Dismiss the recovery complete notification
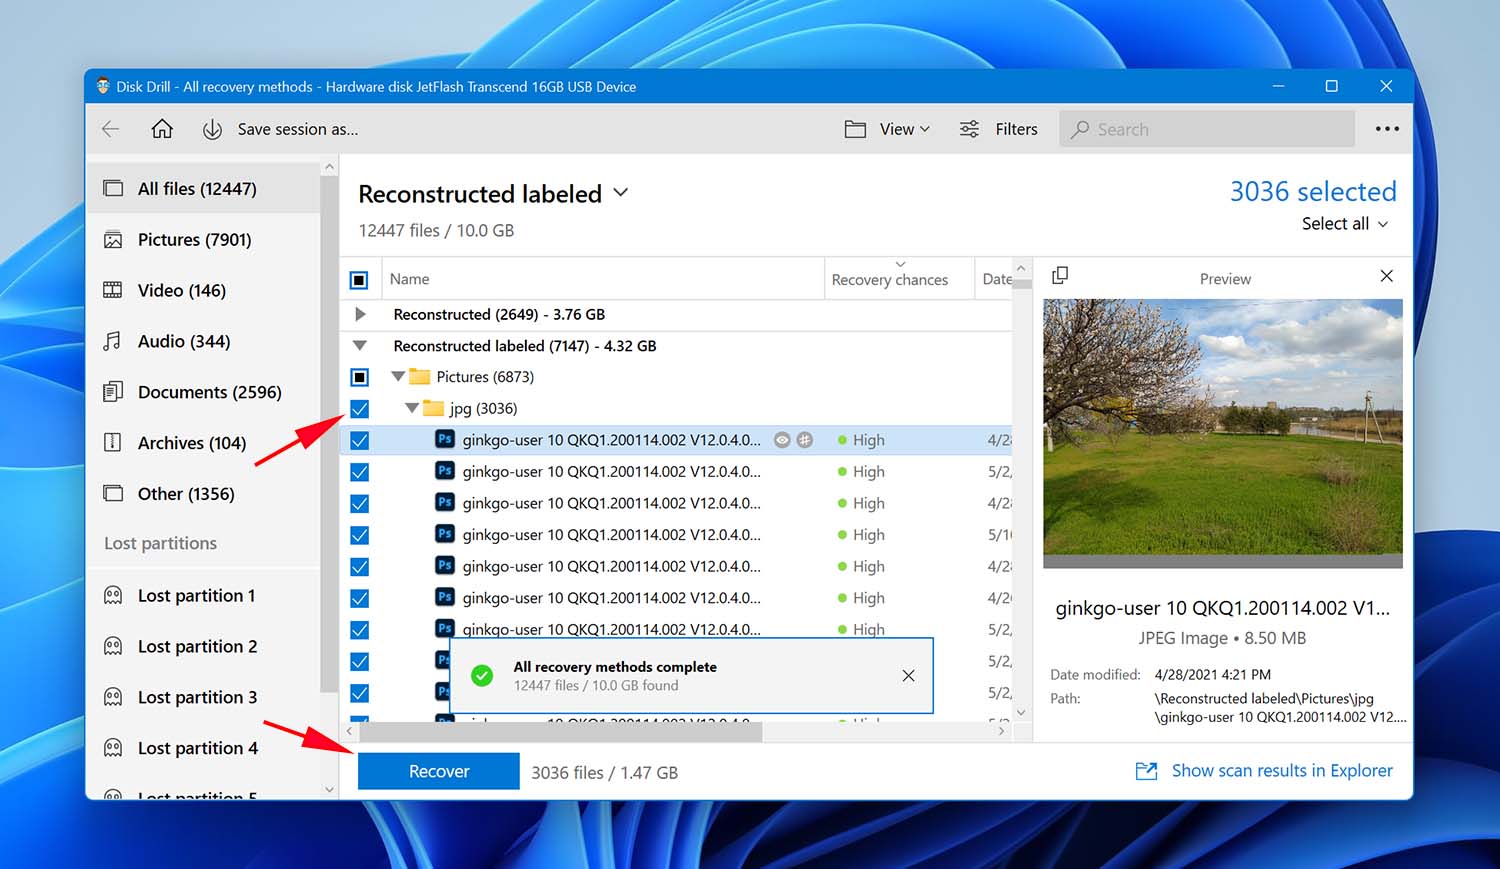 pyautogui.click(x=908, y=676)
